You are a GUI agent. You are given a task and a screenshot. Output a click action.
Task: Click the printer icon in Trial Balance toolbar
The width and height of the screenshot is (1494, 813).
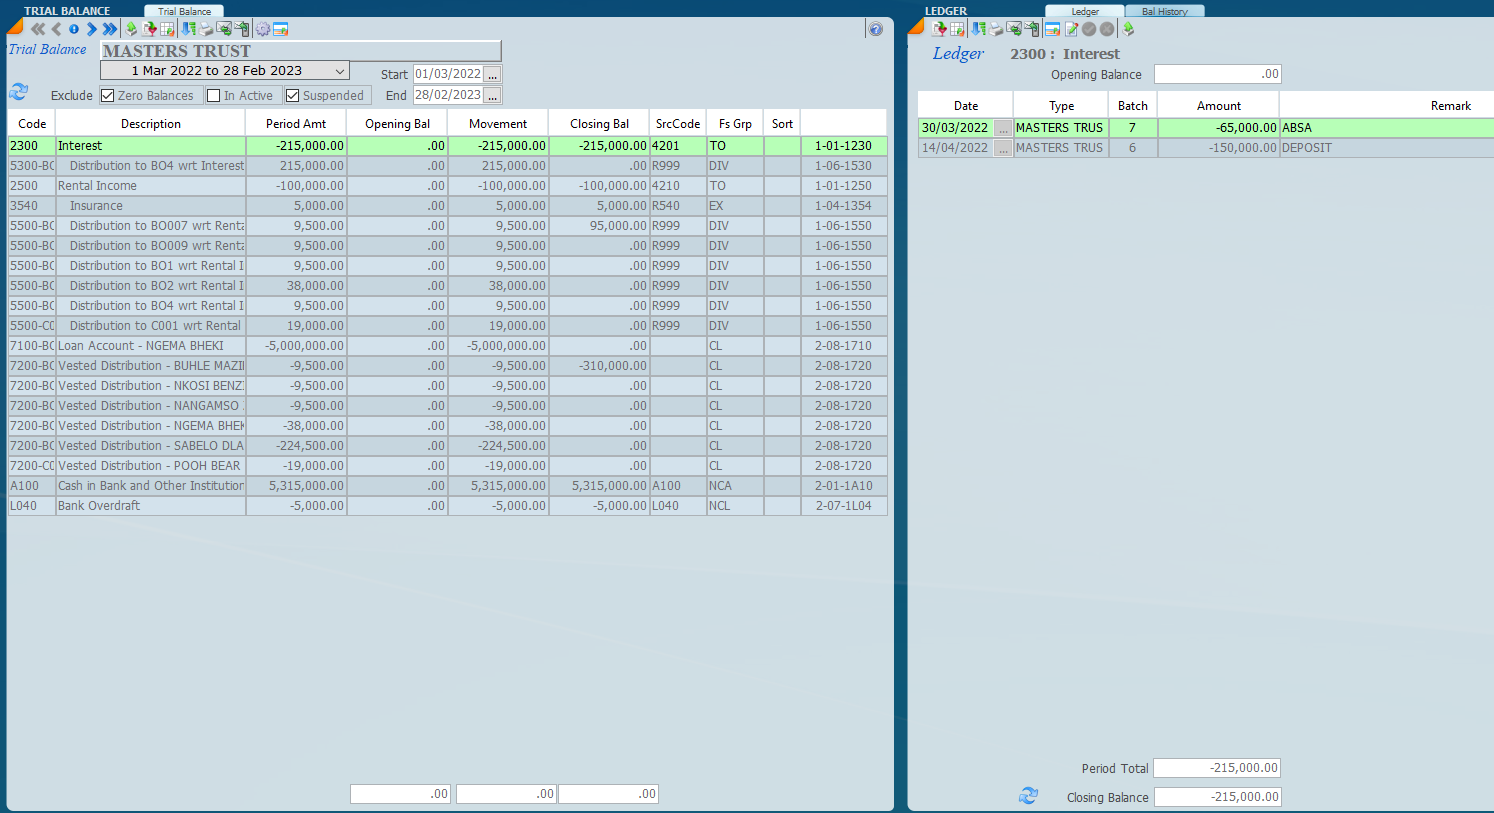[x=206, y=29]
